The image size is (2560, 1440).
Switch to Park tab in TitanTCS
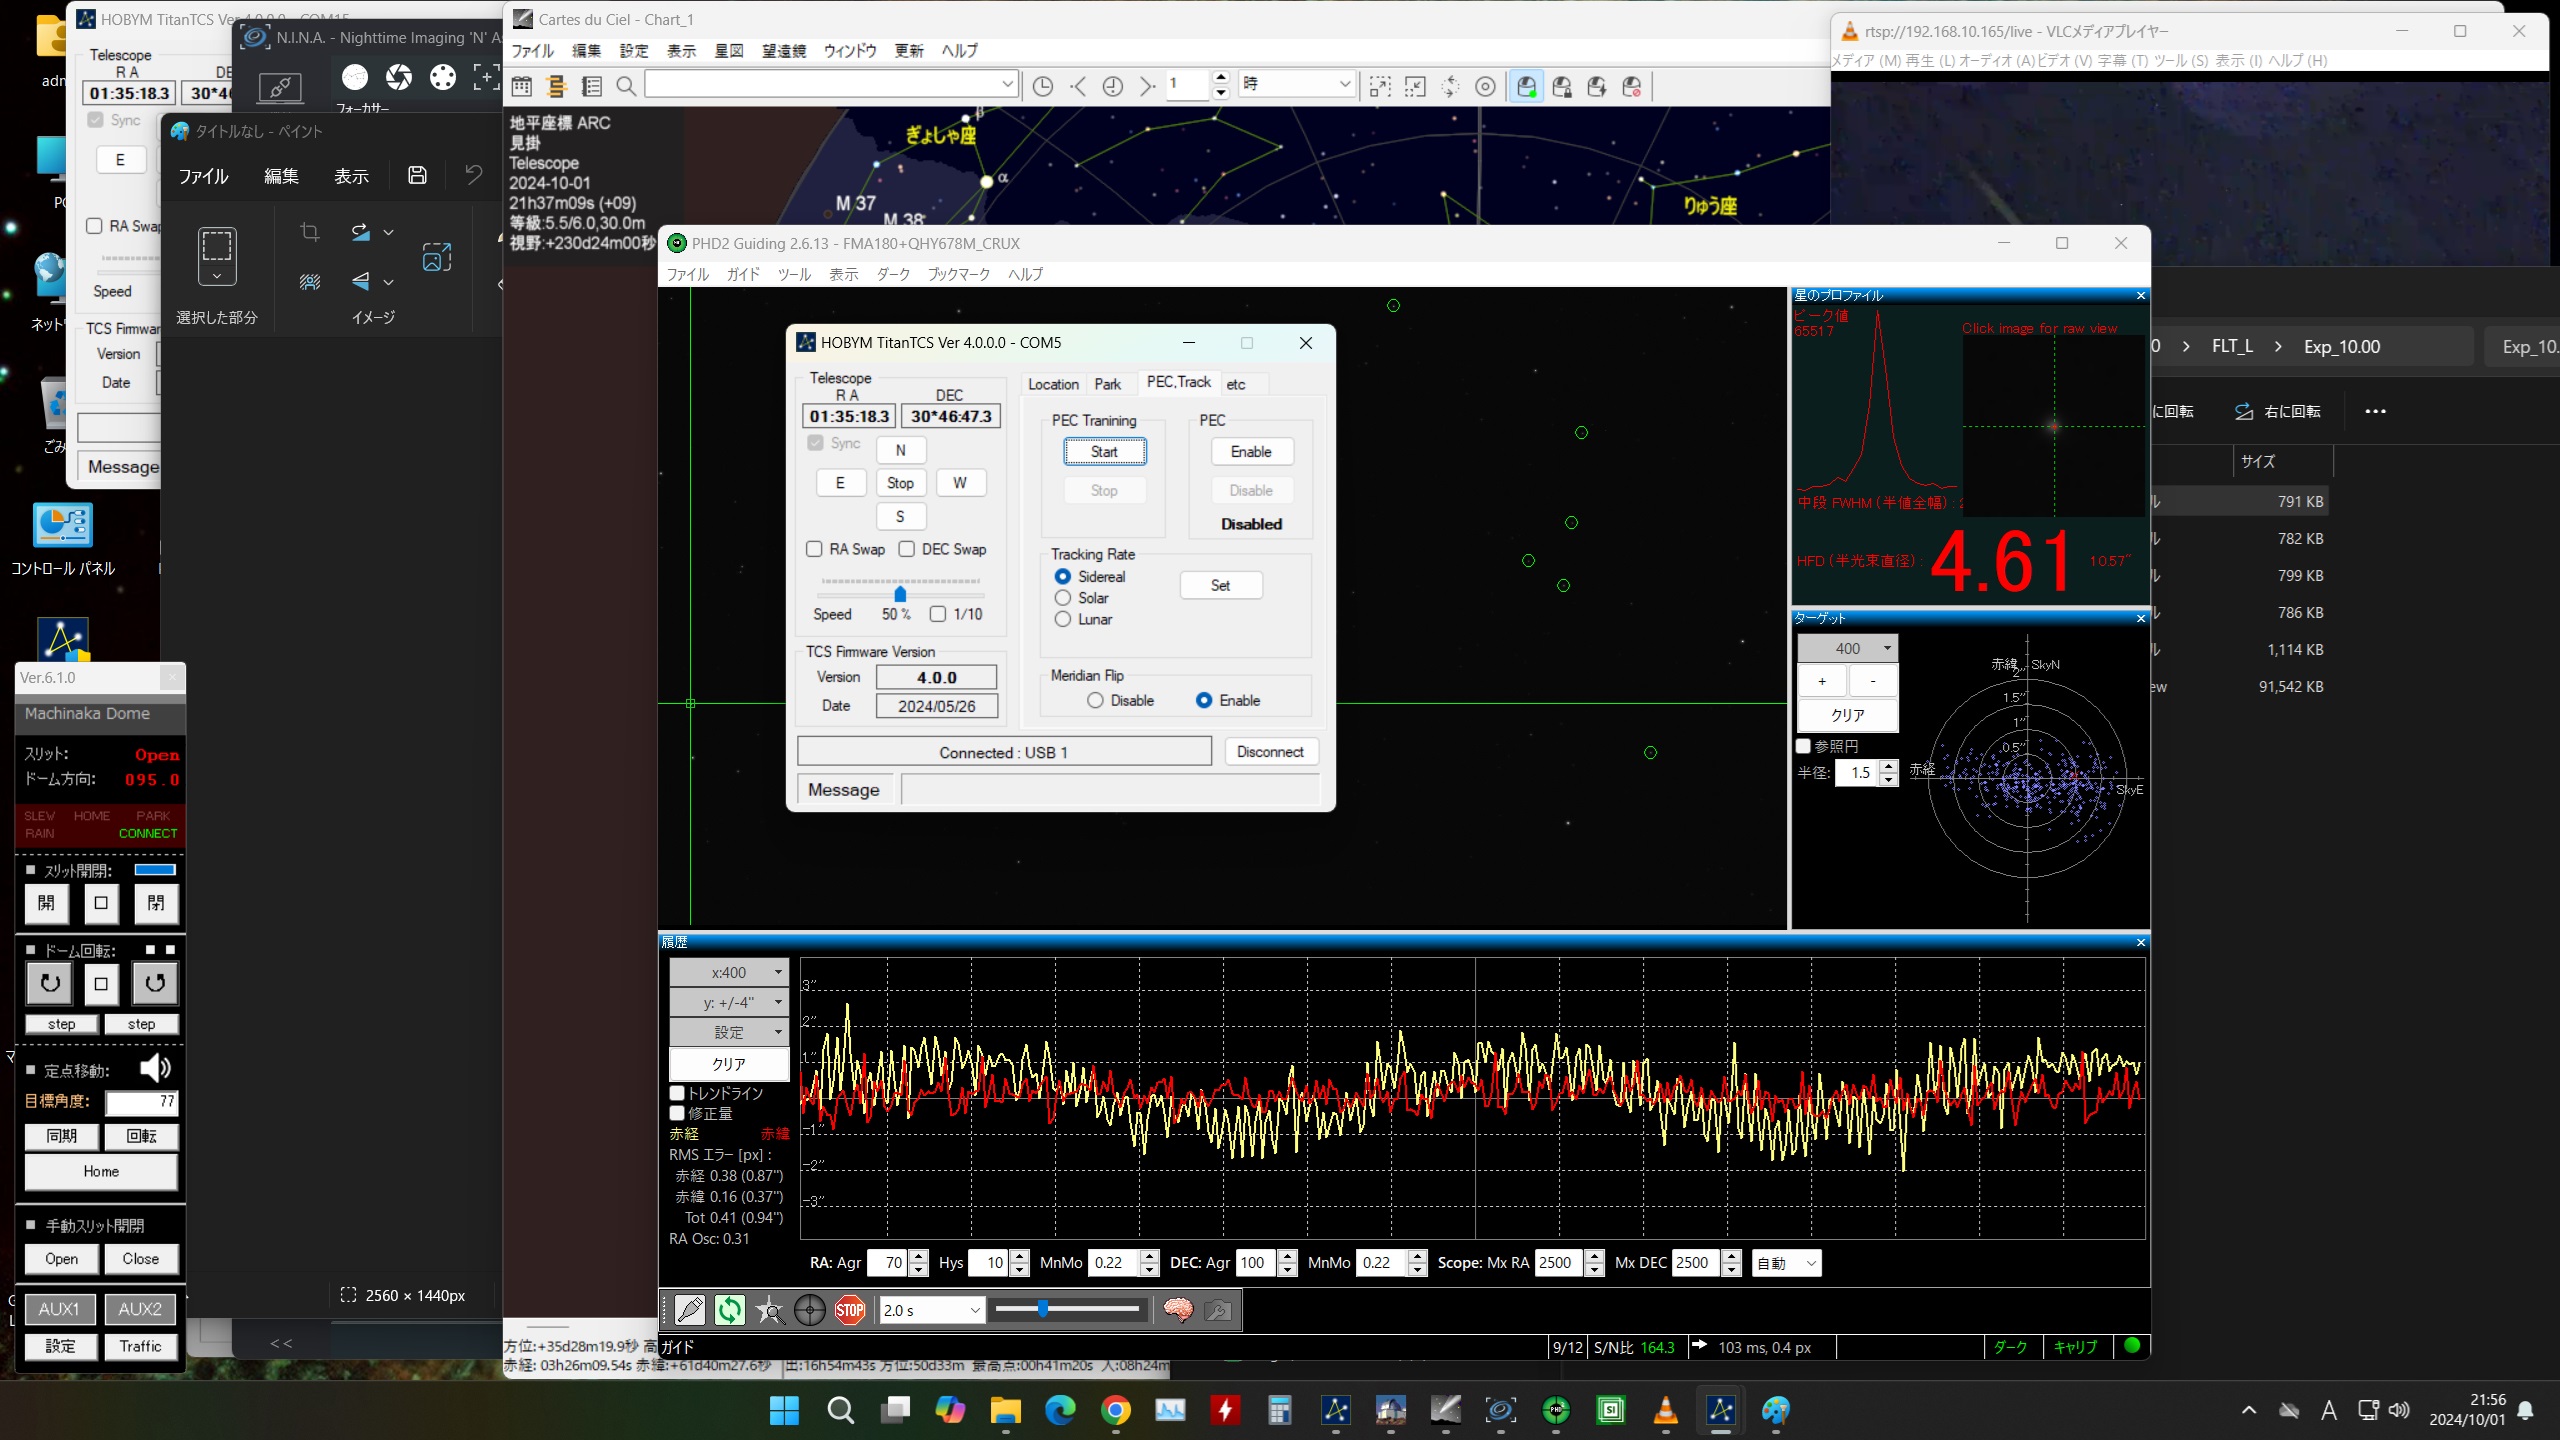pos(1107,384)
